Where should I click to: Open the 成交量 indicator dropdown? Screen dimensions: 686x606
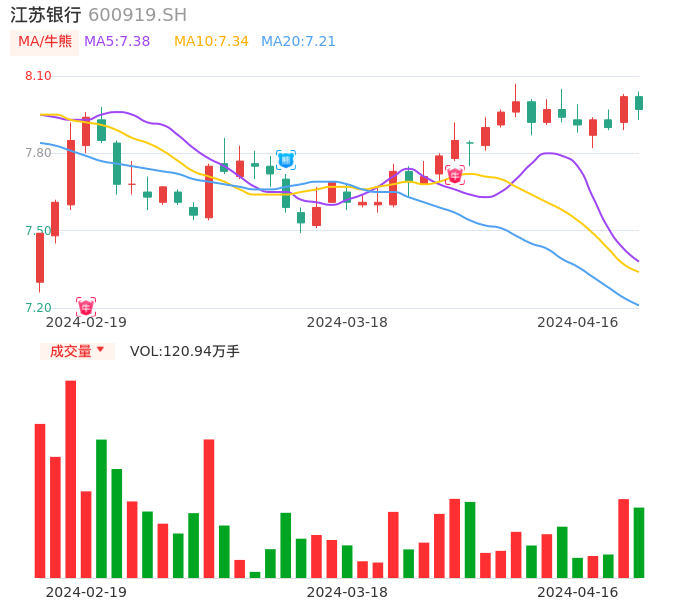point(77,351)
